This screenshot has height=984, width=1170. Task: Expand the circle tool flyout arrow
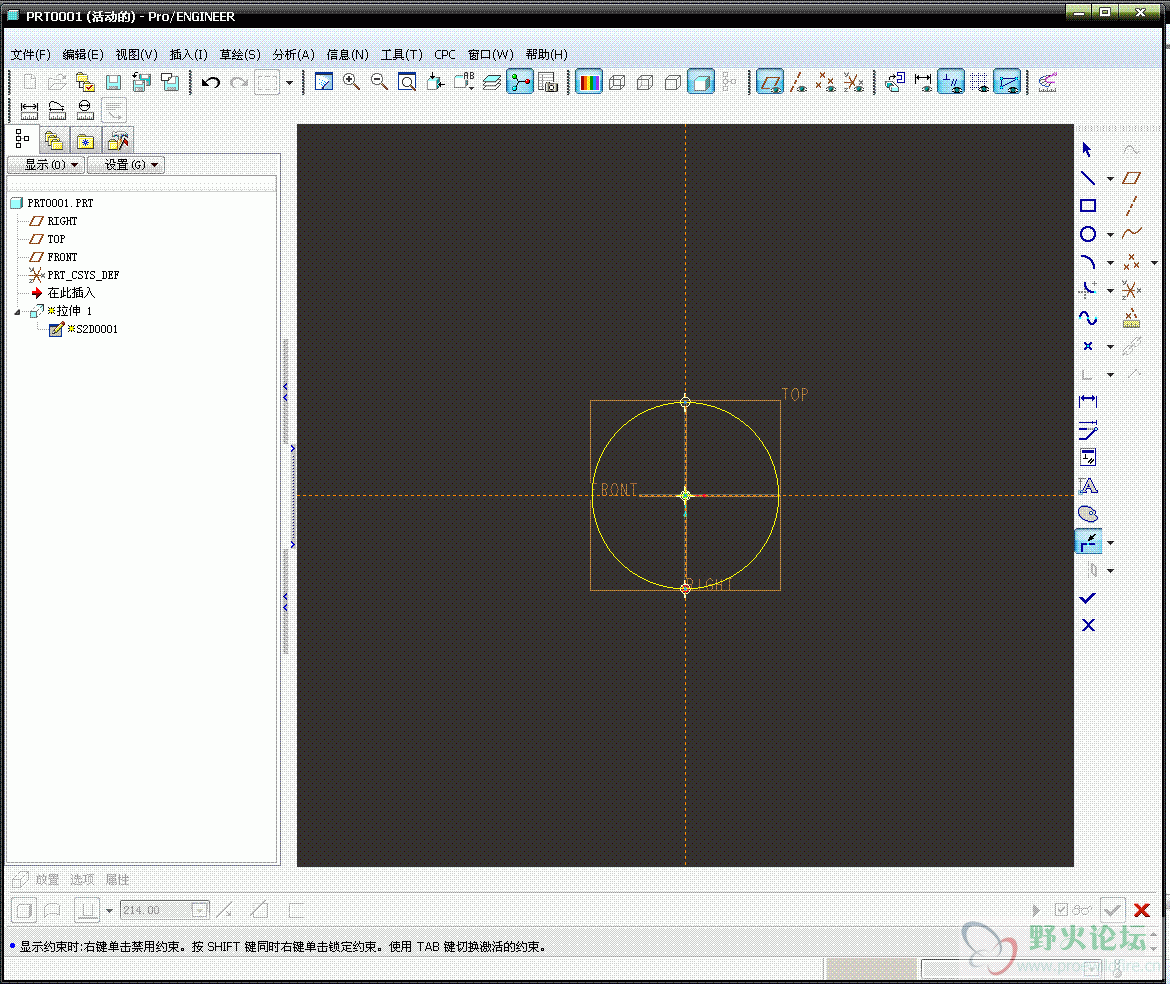coord(1110,235)
